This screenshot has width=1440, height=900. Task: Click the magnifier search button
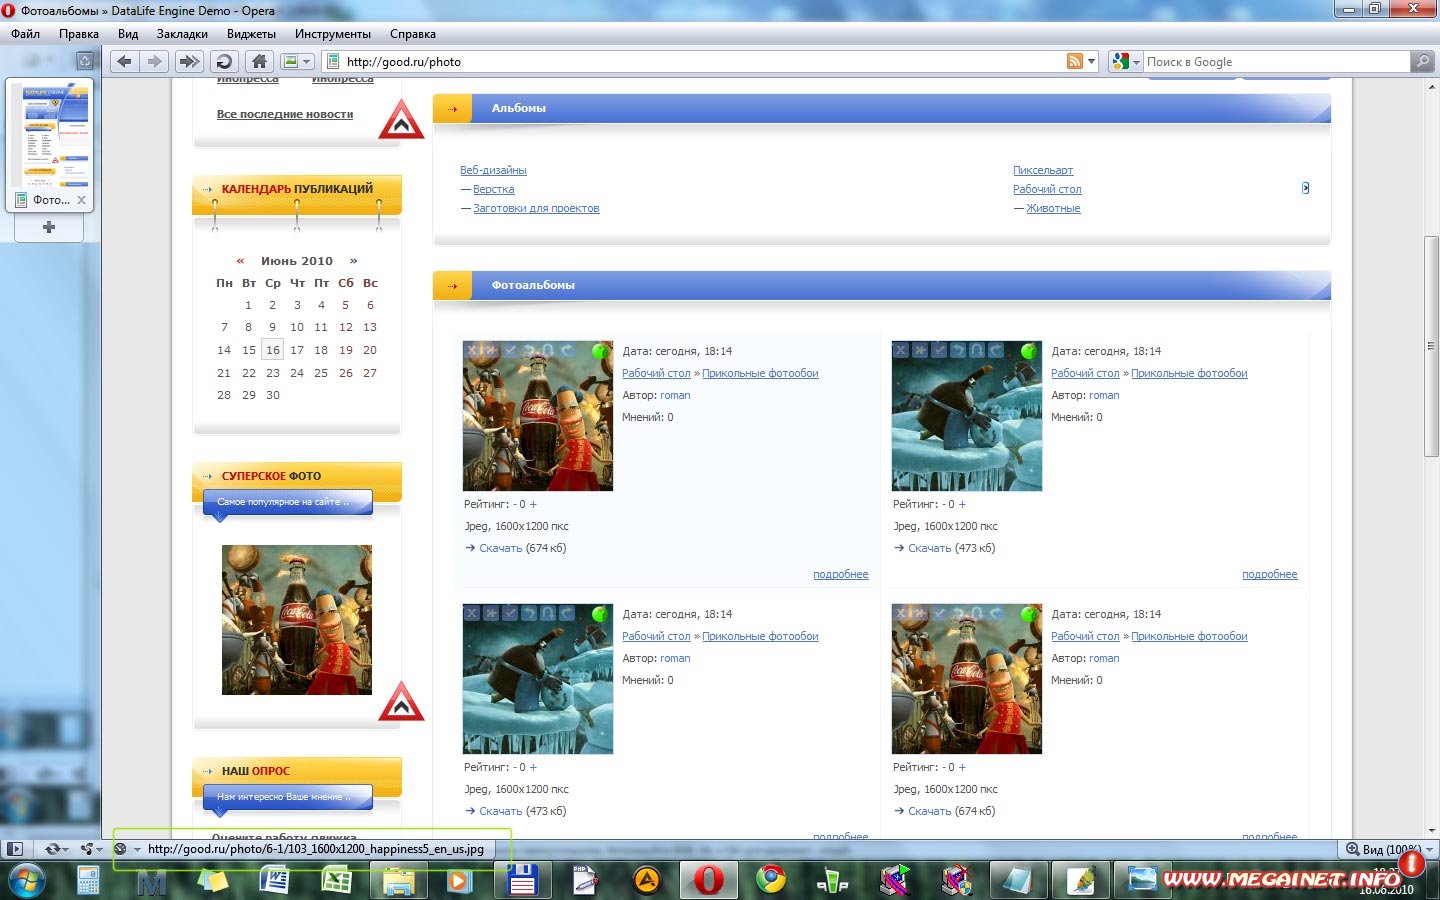[1422, 61]
